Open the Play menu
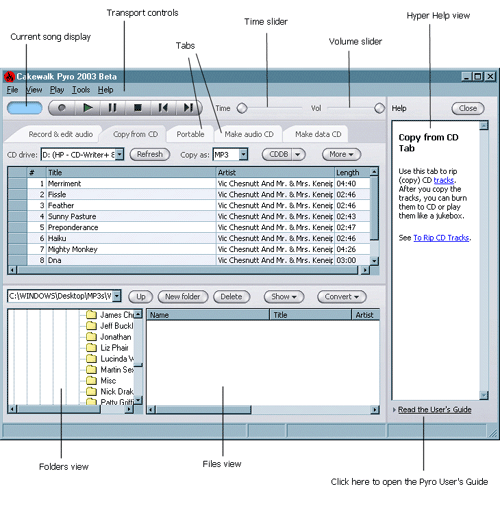Viewport: 500px width, 517px height. point(57,90)
